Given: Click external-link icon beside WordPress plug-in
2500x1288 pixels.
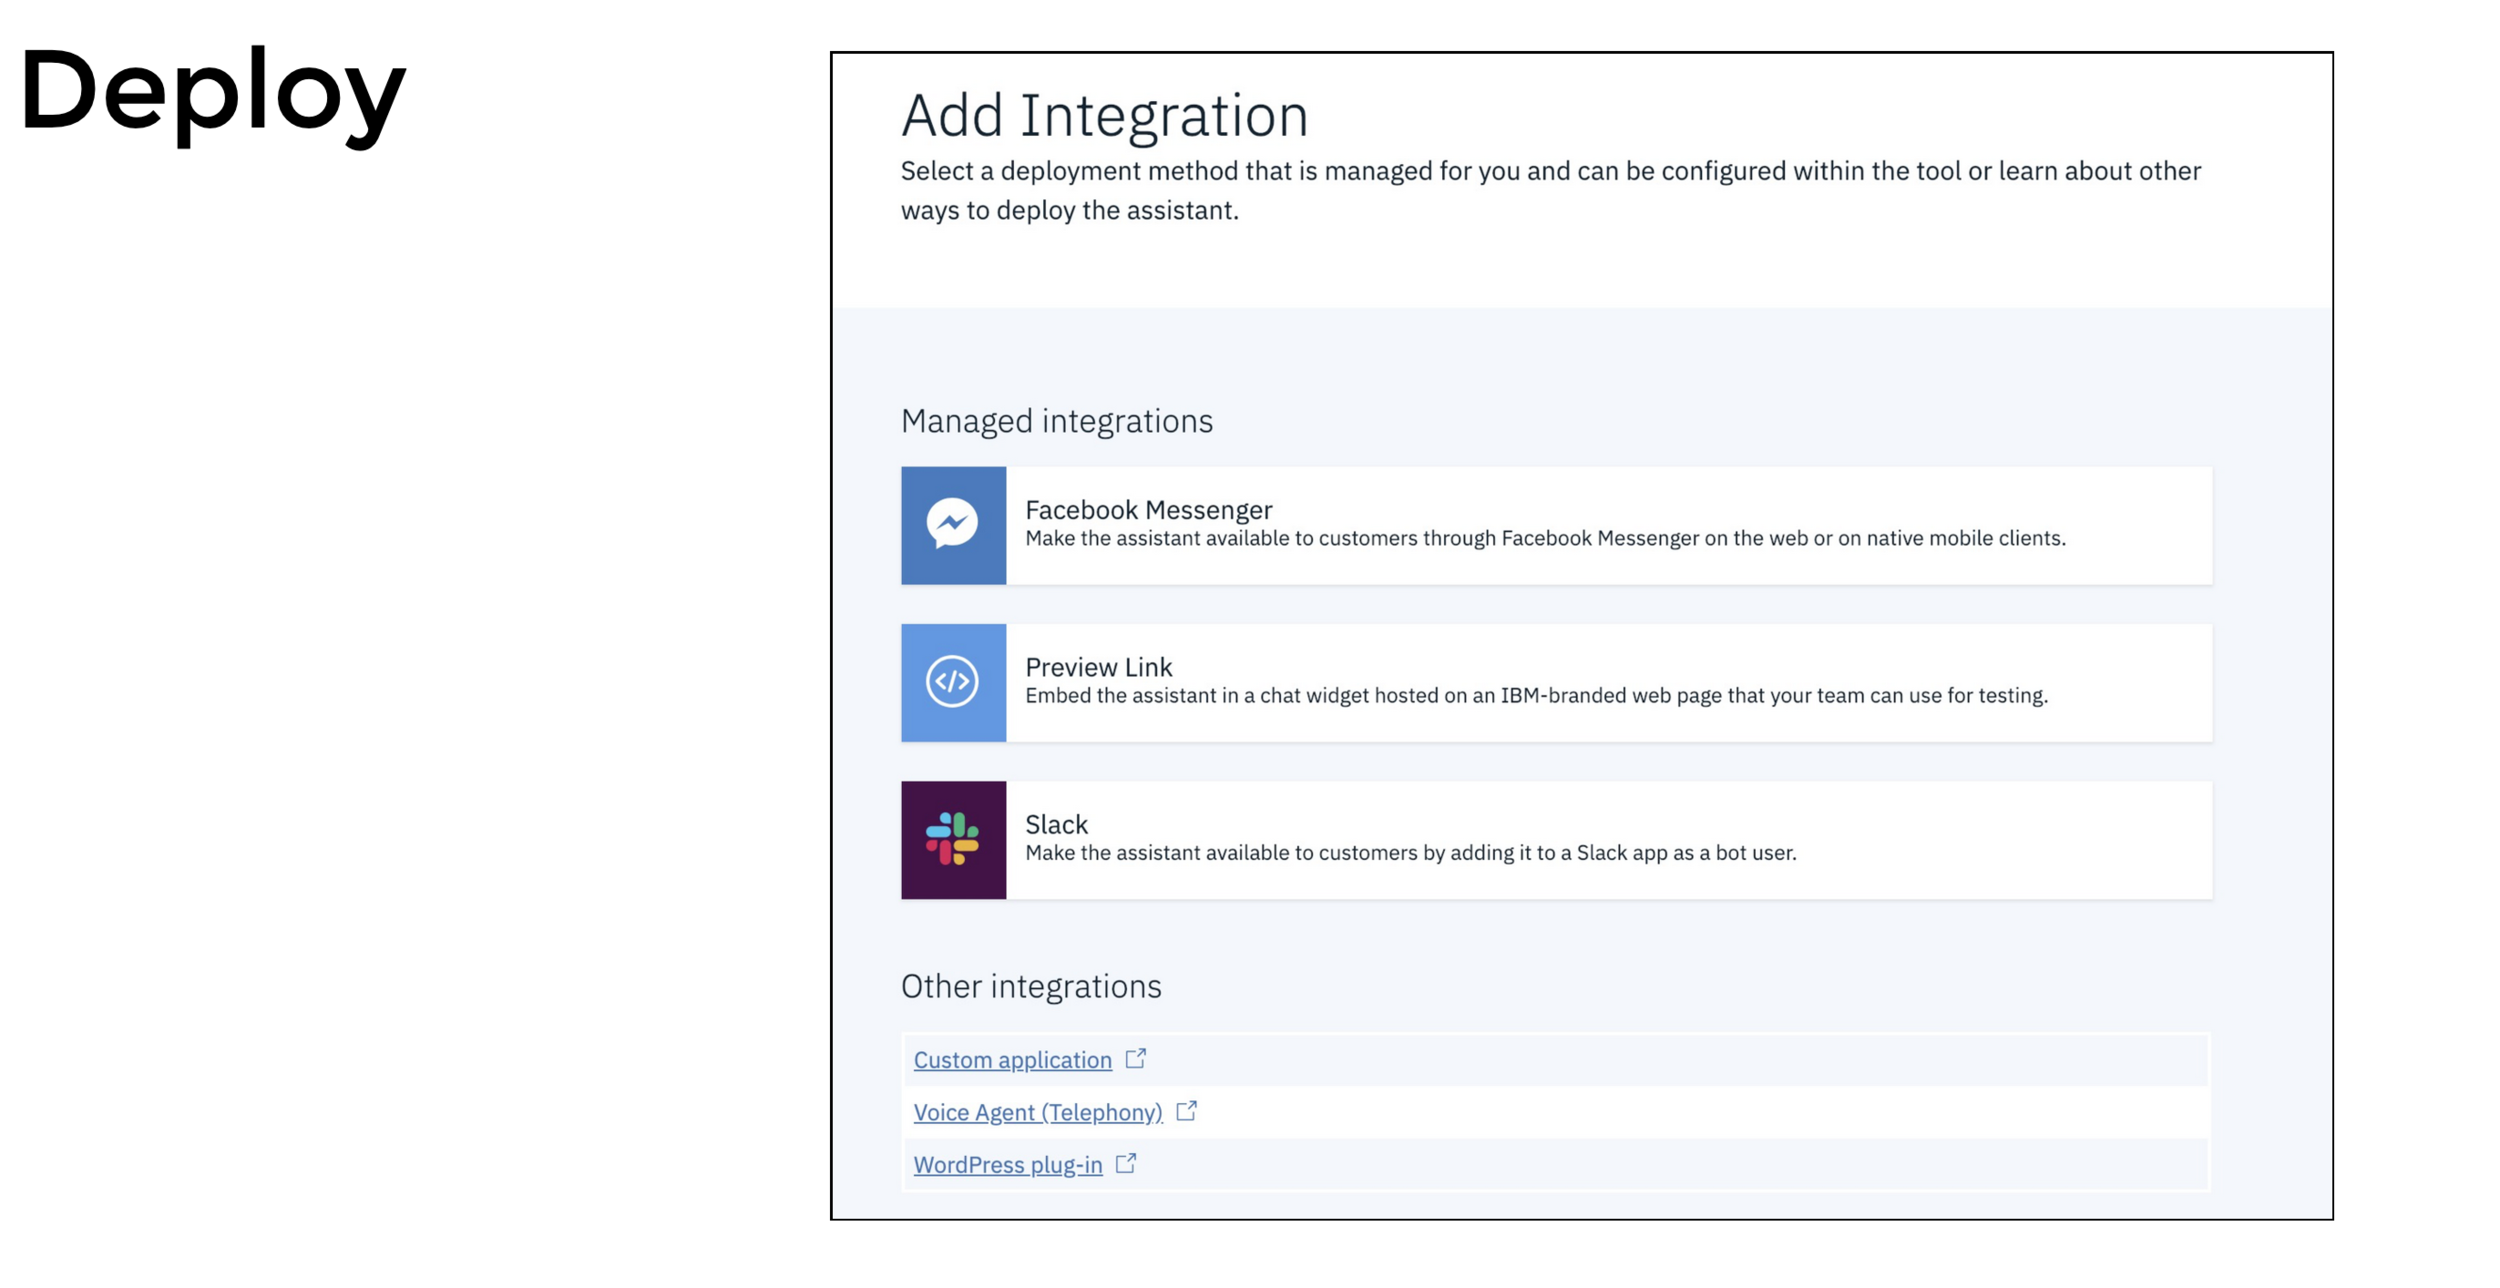Looking at the screenshot, I should pyautogui.click(x=1126, y=1163).
